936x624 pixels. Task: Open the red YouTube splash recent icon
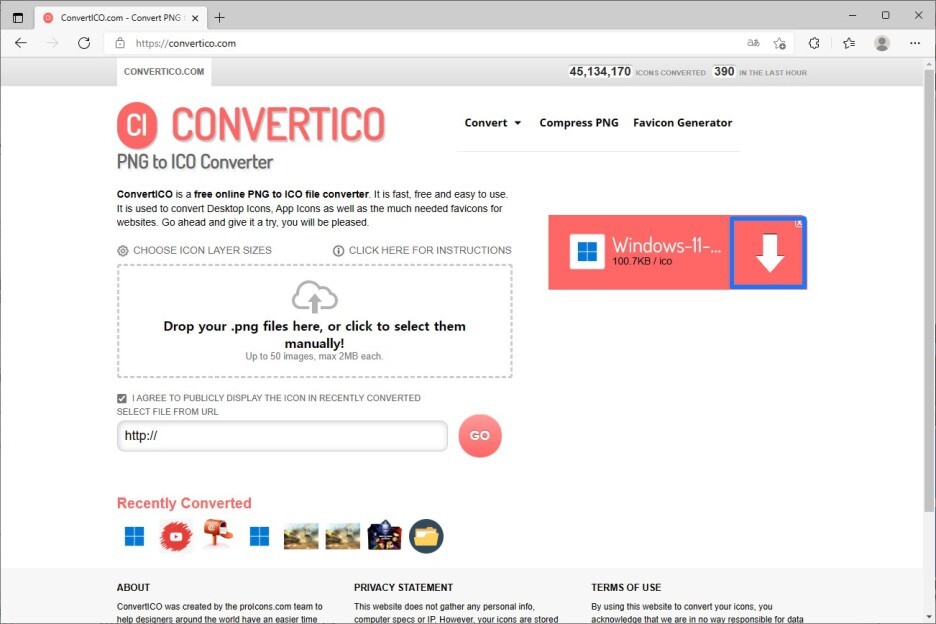point(176,536)
